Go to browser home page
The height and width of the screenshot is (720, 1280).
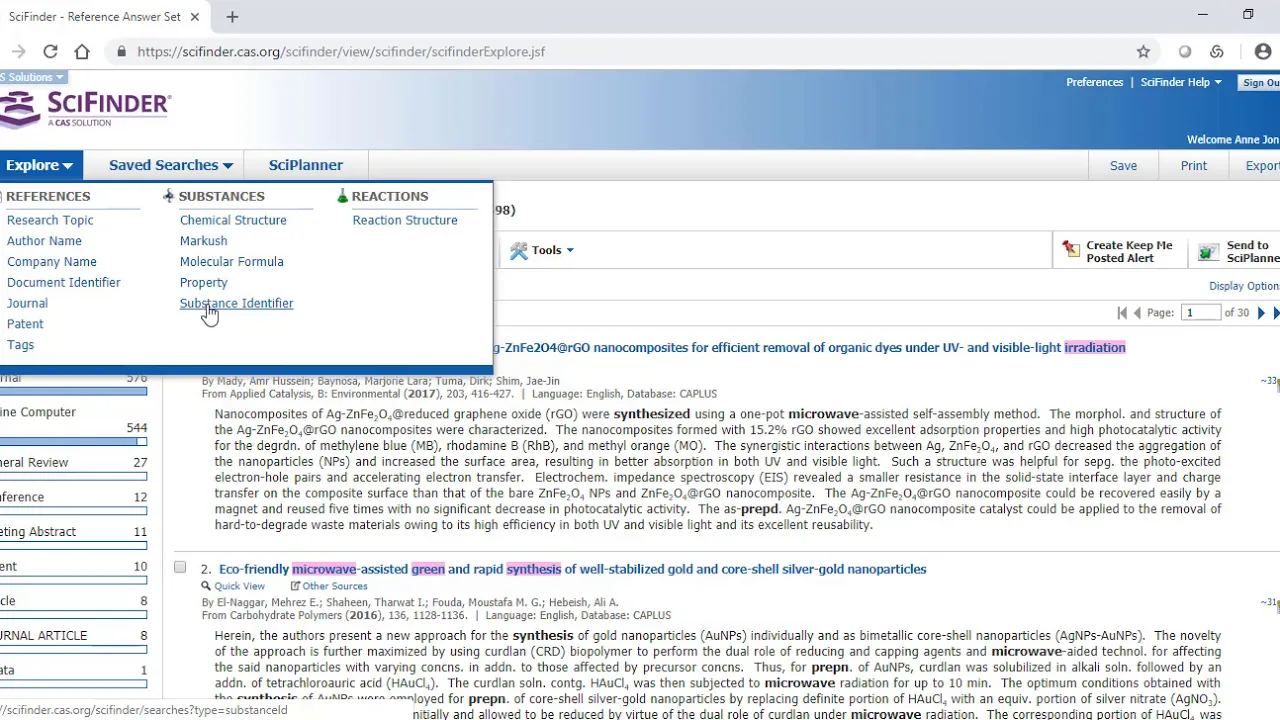click(82, 52)
